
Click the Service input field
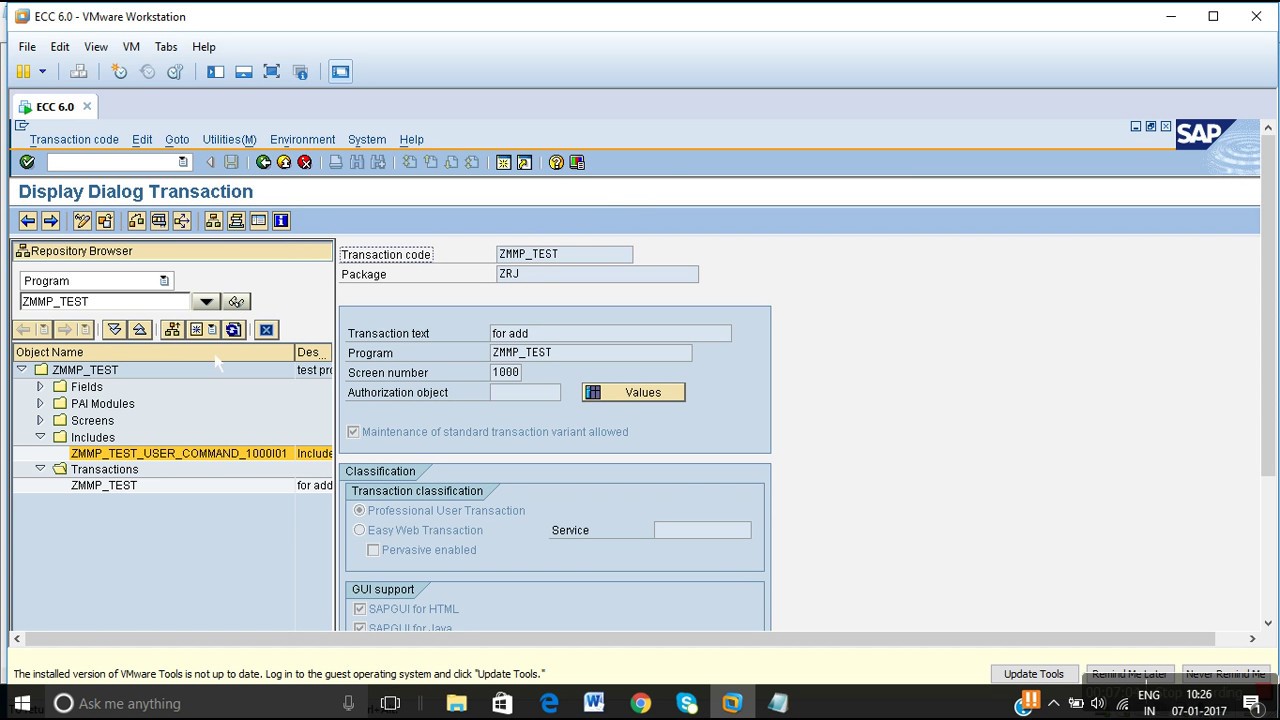click(702, 531)
